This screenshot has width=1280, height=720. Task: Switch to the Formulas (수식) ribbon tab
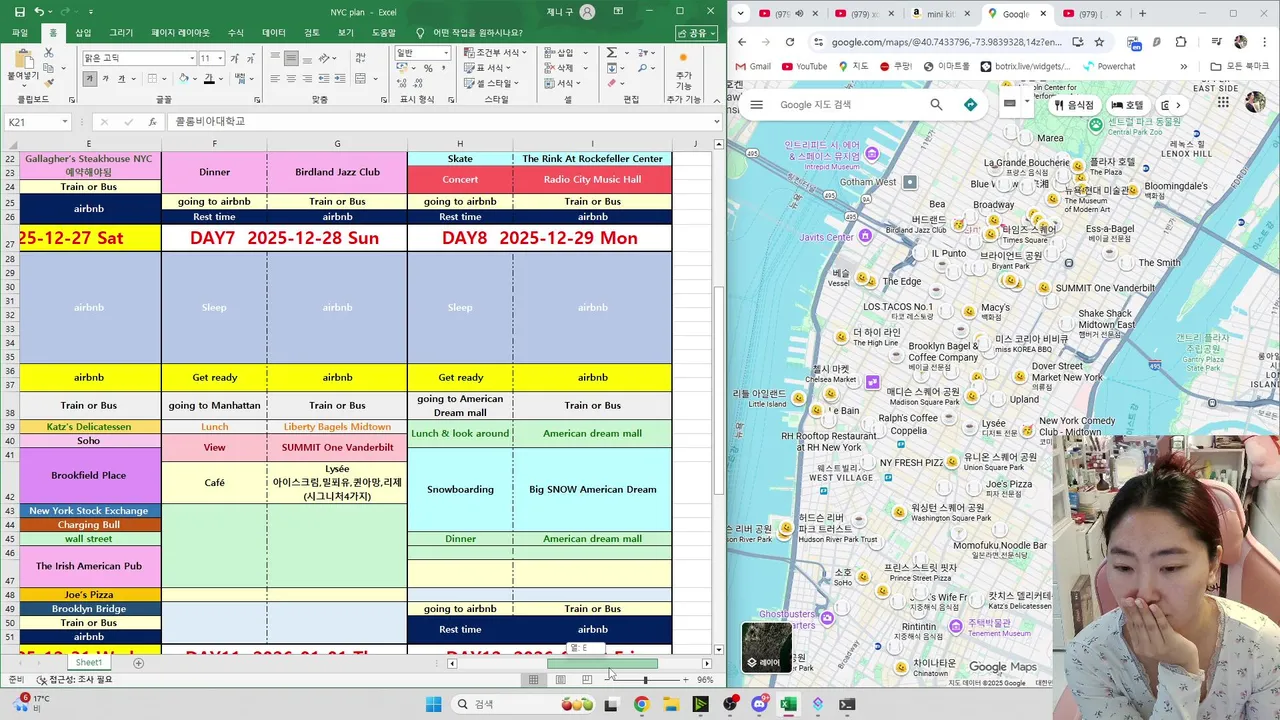[236, 33]
